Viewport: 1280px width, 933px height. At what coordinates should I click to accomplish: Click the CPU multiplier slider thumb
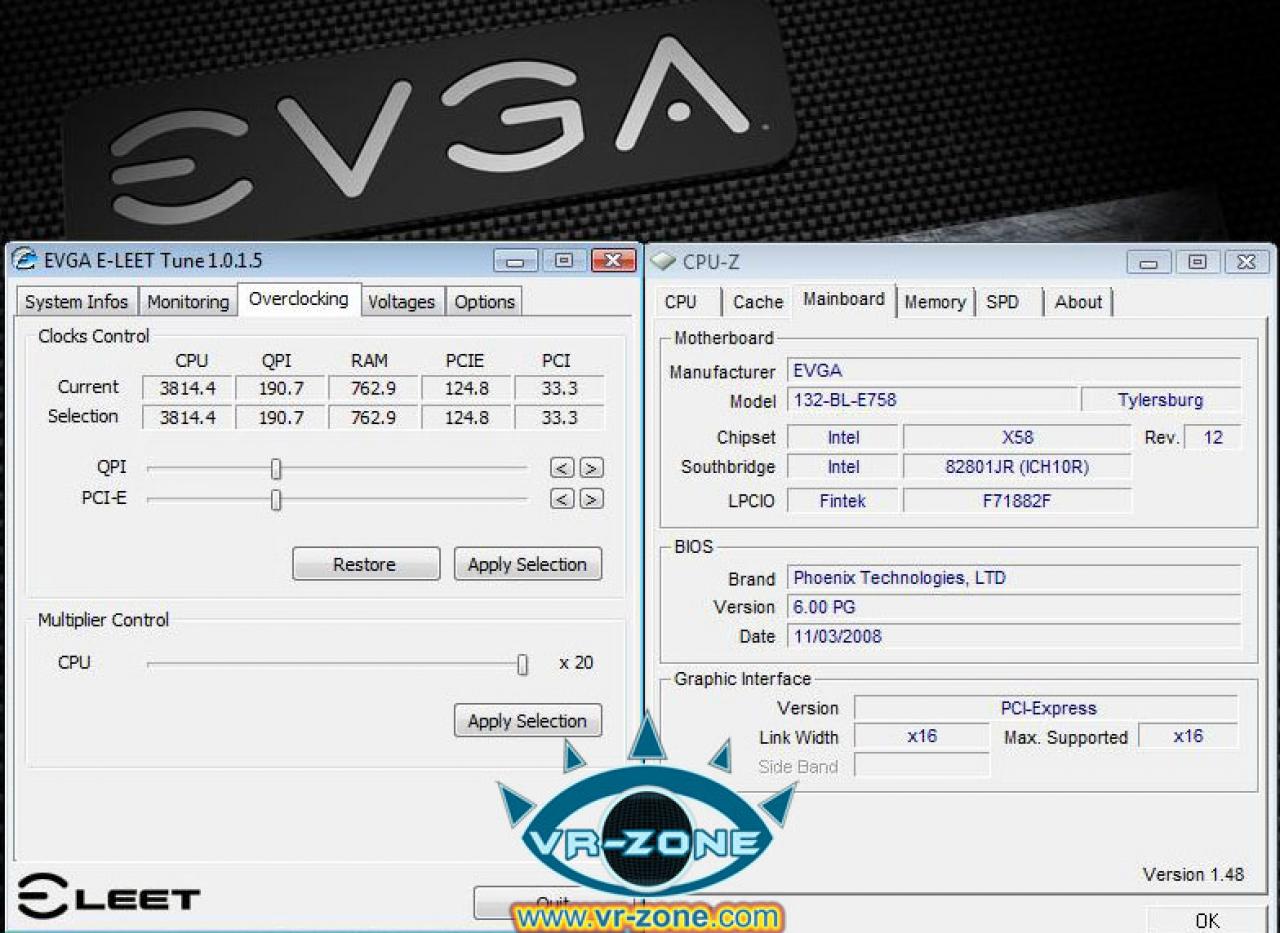522,664
